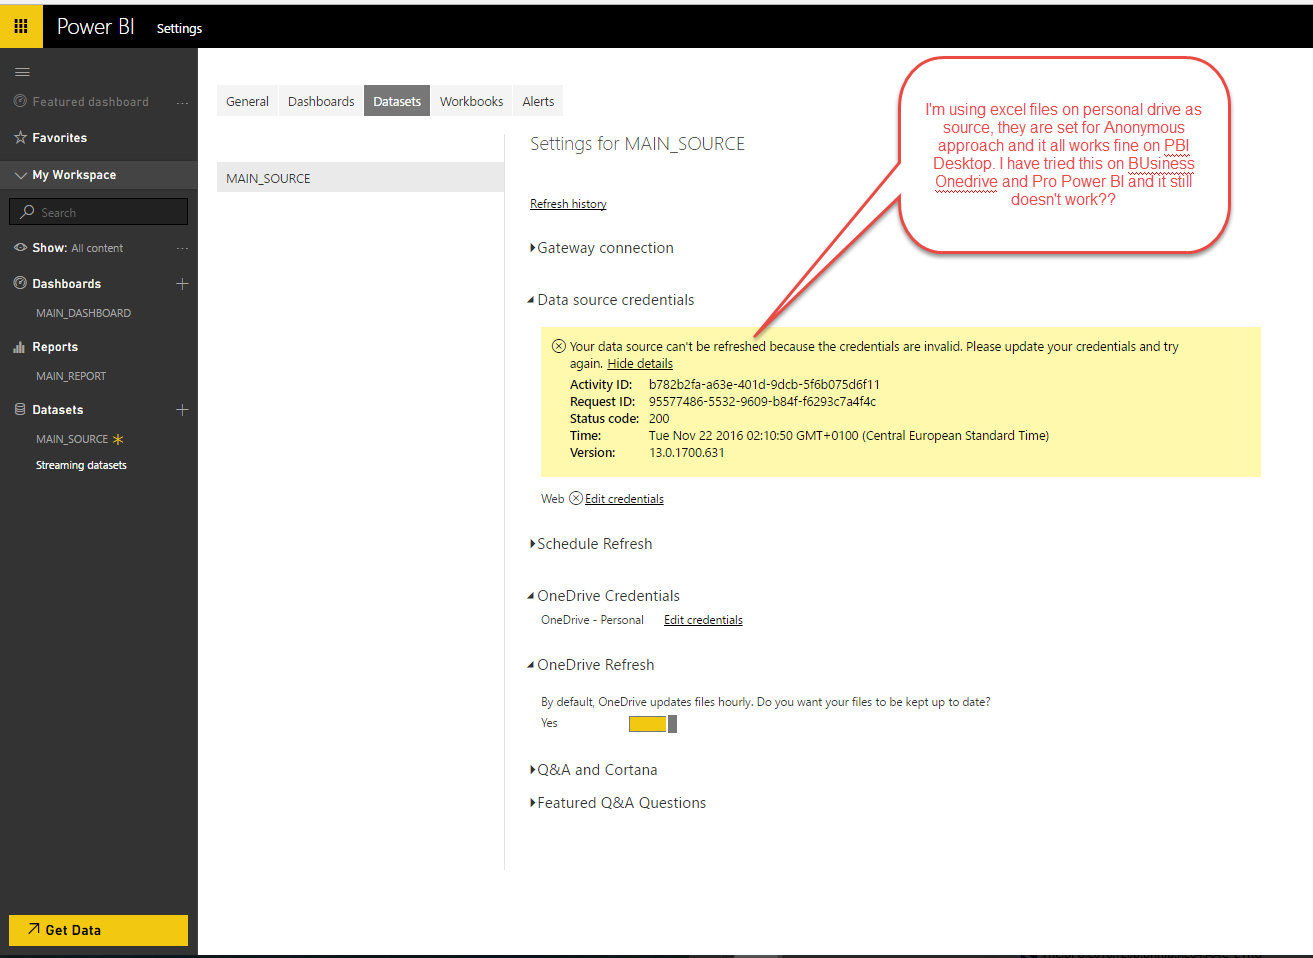This screenshot has width=1313, height=958.
Task: Open MAIN_REPORT in the sidebar
Action: click(71, 376)
